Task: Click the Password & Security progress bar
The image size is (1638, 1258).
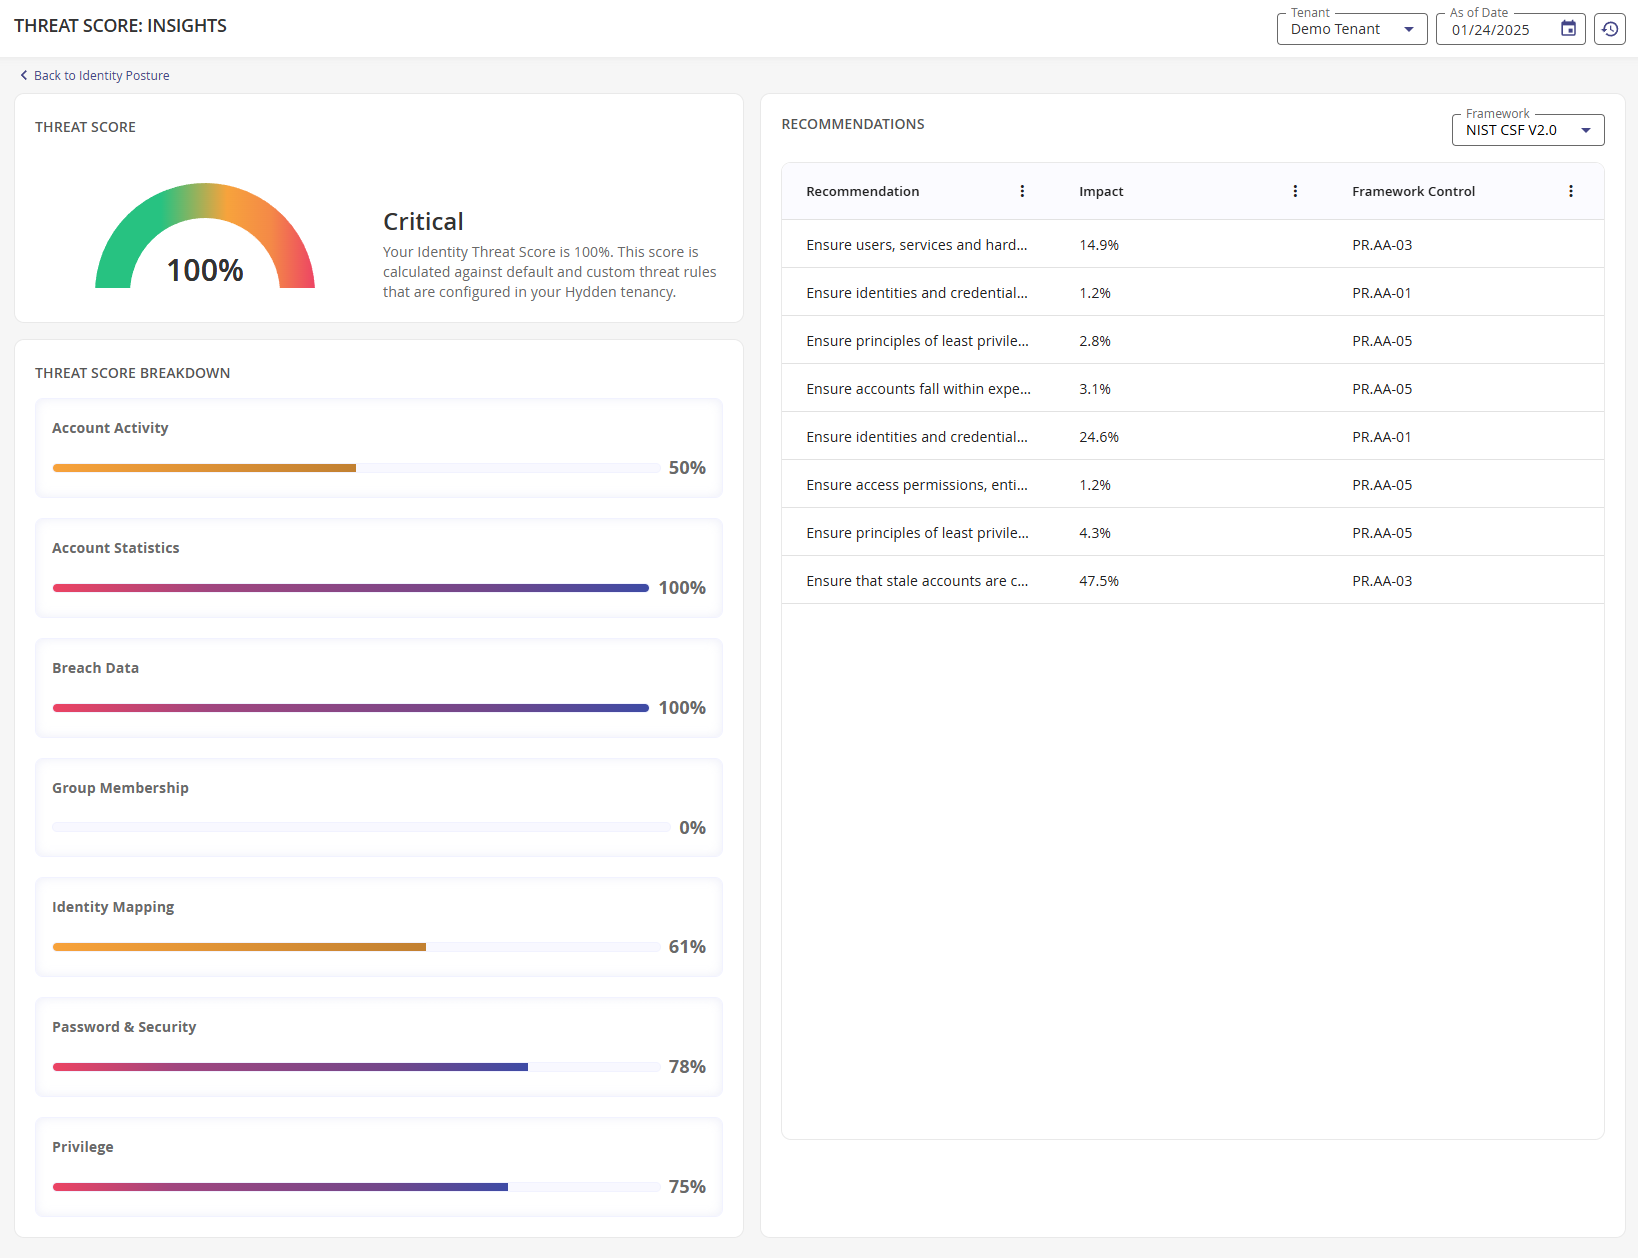Action: pyautogui.click(x=356, y=1067)
